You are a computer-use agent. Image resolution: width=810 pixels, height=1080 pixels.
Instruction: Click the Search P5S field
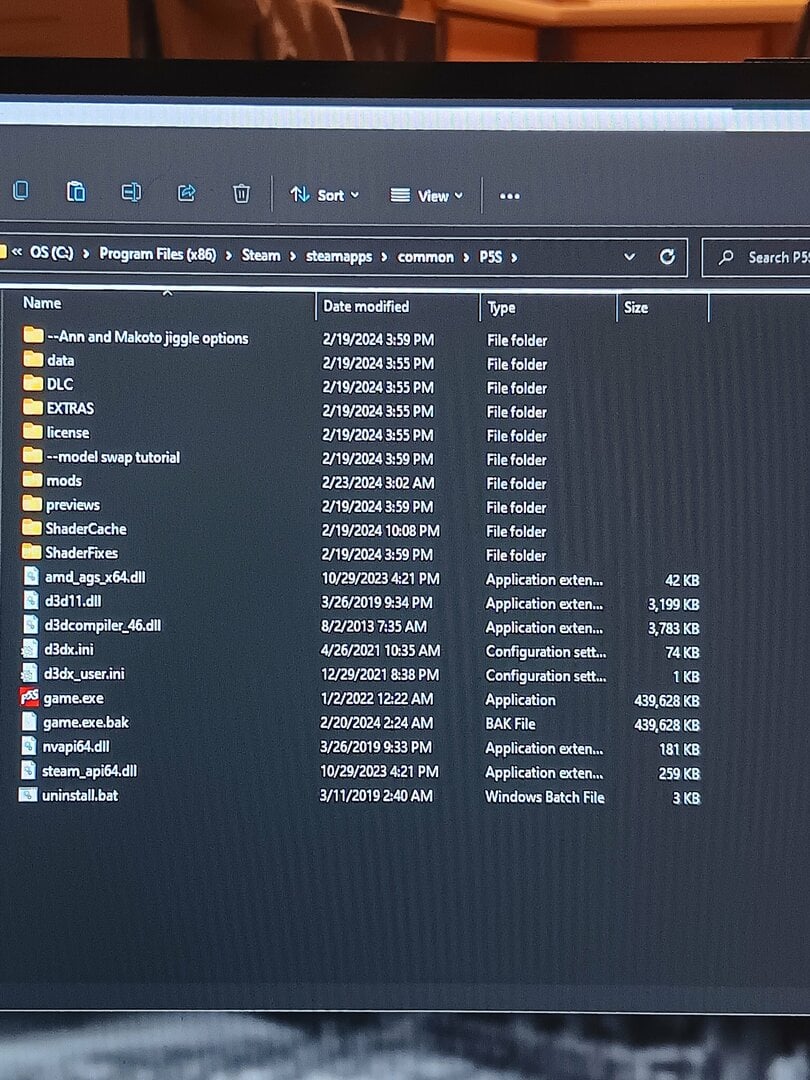756,258
